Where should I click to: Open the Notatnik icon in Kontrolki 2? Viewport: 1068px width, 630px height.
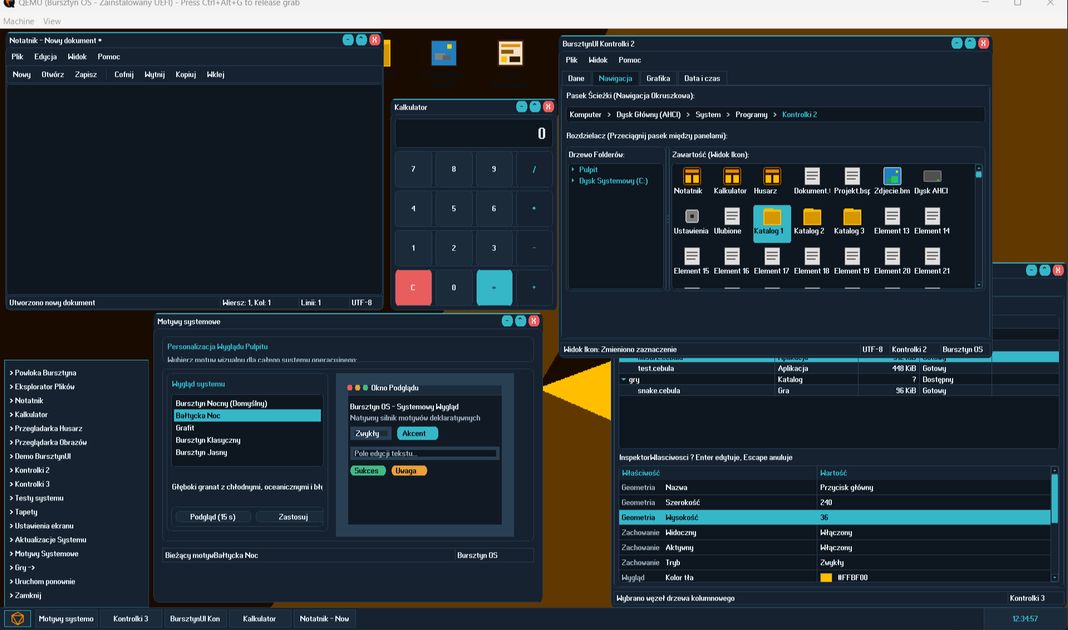point(691,181)
